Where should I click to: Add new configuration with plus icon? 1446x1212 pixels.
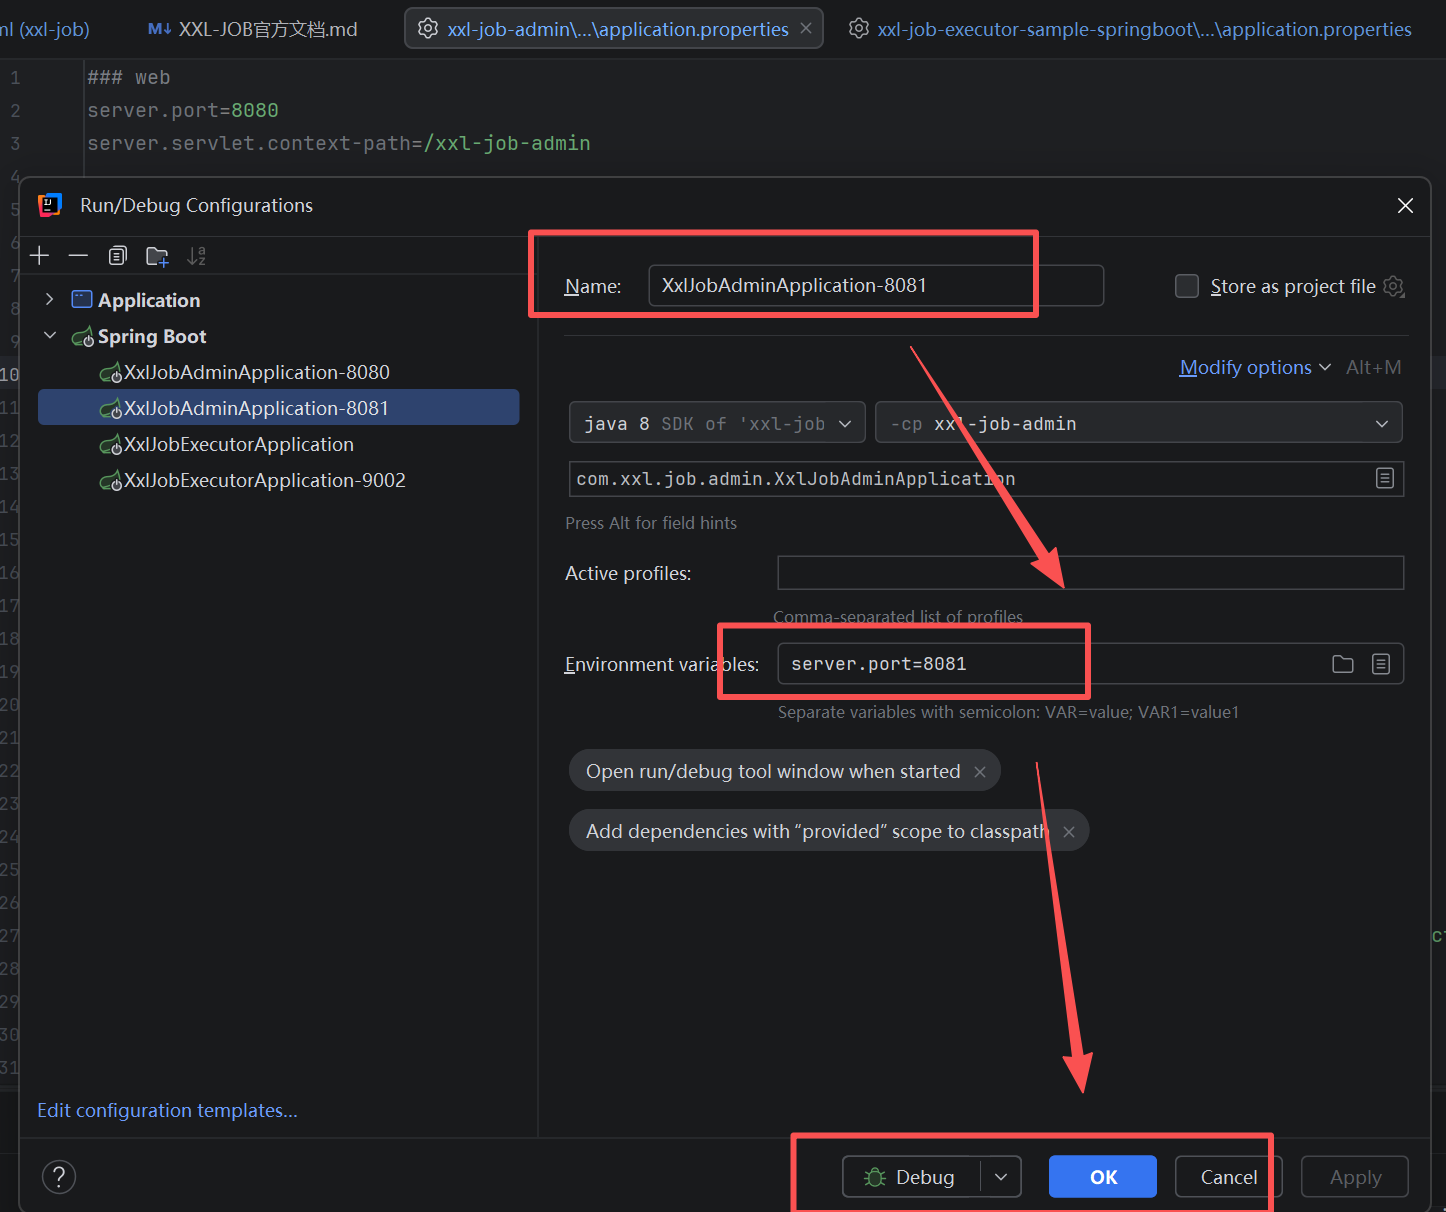[39, 256]
